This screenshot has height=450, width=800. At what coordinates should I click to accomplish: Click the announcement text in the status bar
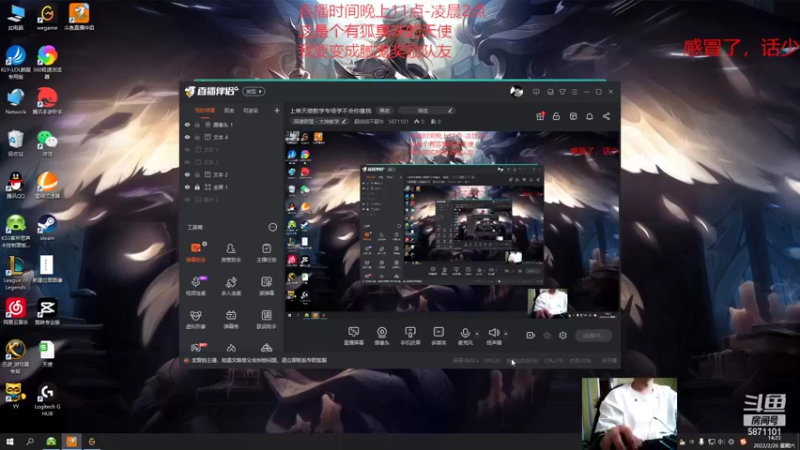(259, 360)
